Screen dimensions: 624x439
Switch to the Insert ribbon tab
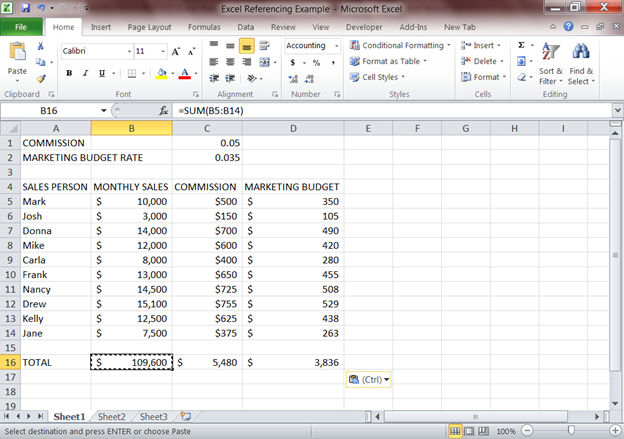point(101,27)
